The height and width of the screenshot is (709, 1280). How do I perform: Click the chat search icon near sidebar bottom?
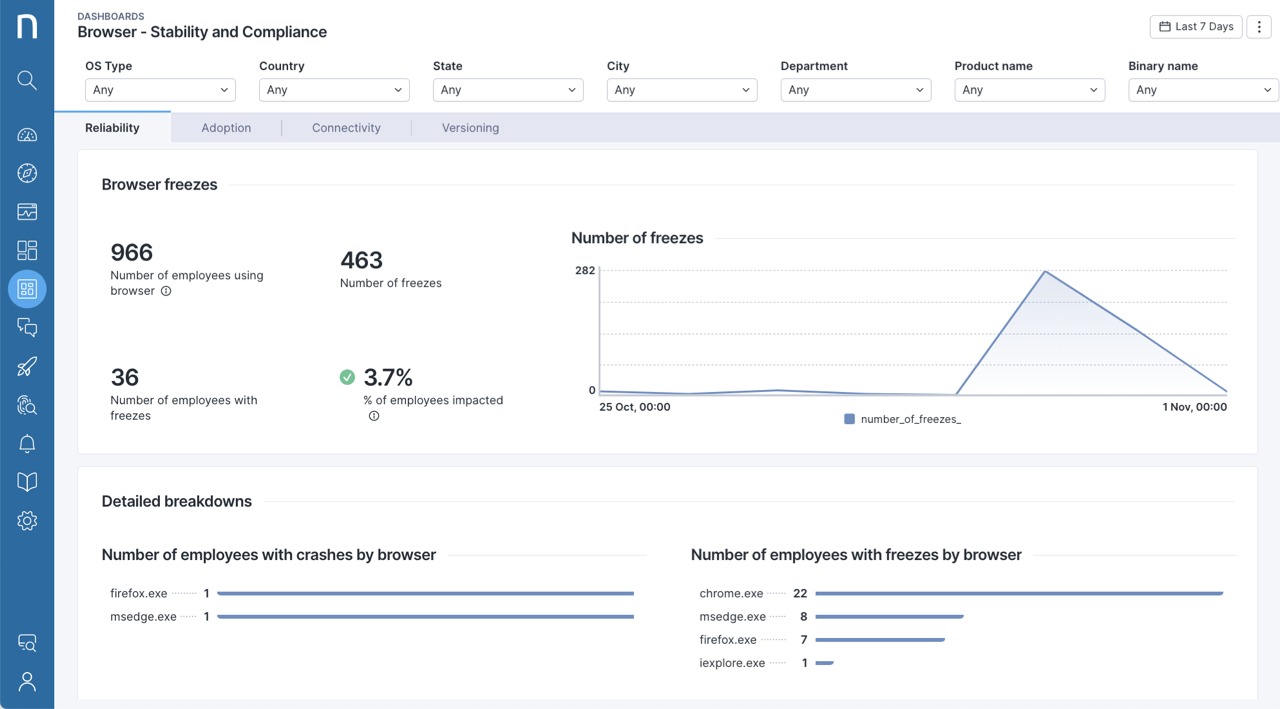27,643
